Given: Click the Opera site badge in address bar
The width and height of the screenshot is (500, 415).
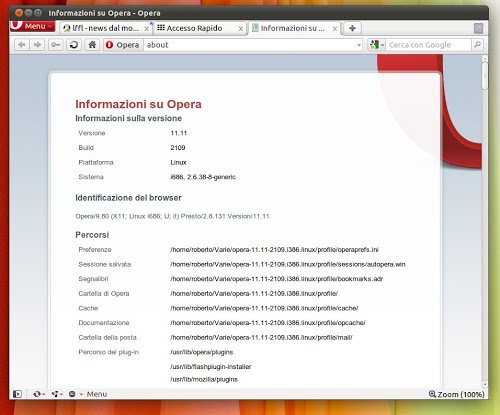Looking at the screenshot, I should [x=122, y=45].
